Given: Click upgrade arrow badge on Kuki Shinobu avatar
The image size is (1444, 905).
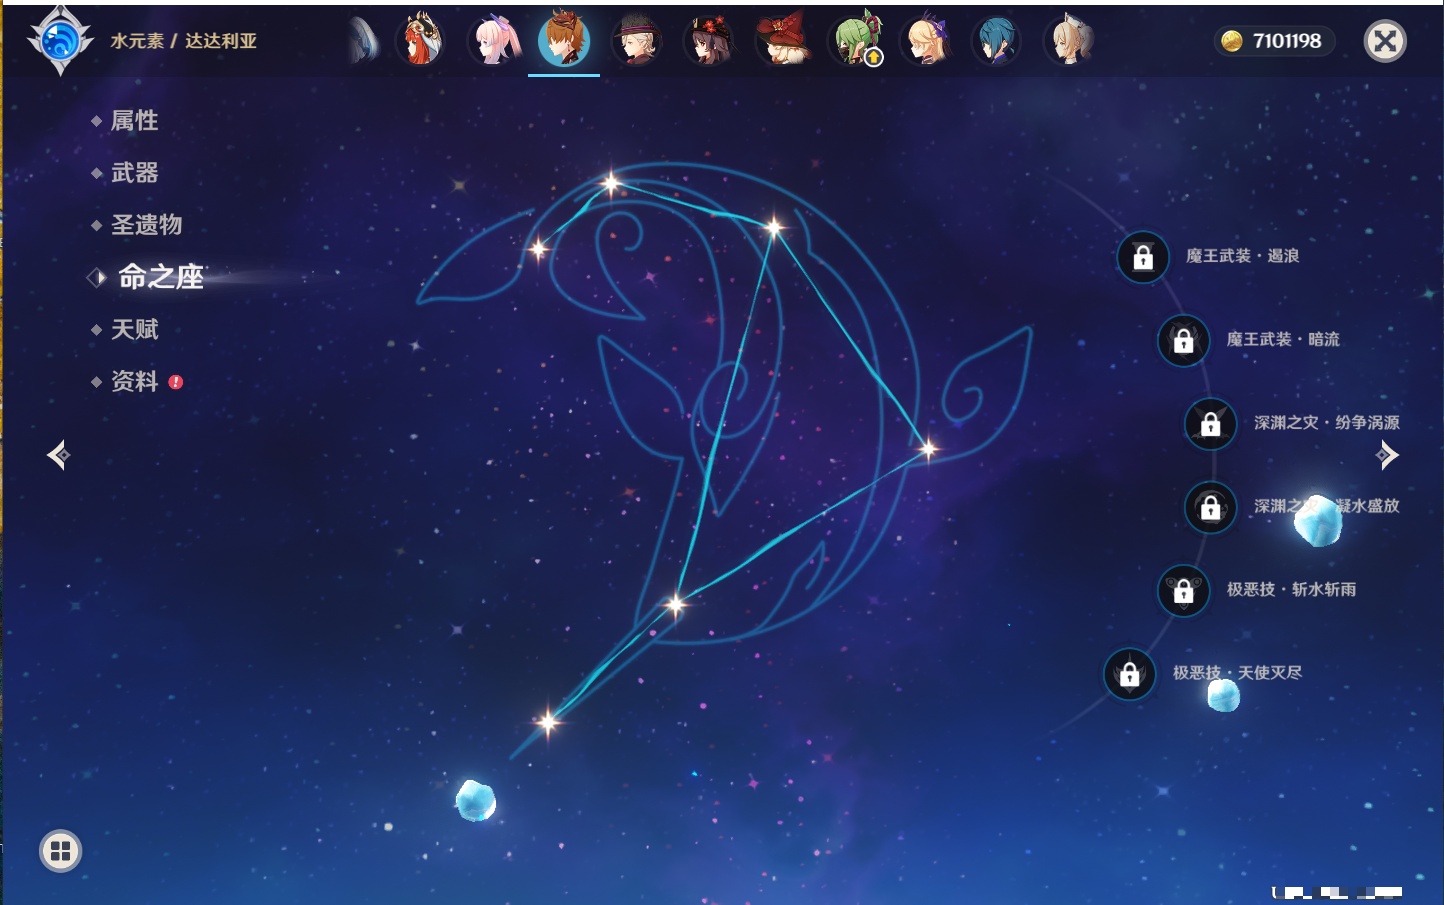Looking at the screenshot, I should 873,58.
